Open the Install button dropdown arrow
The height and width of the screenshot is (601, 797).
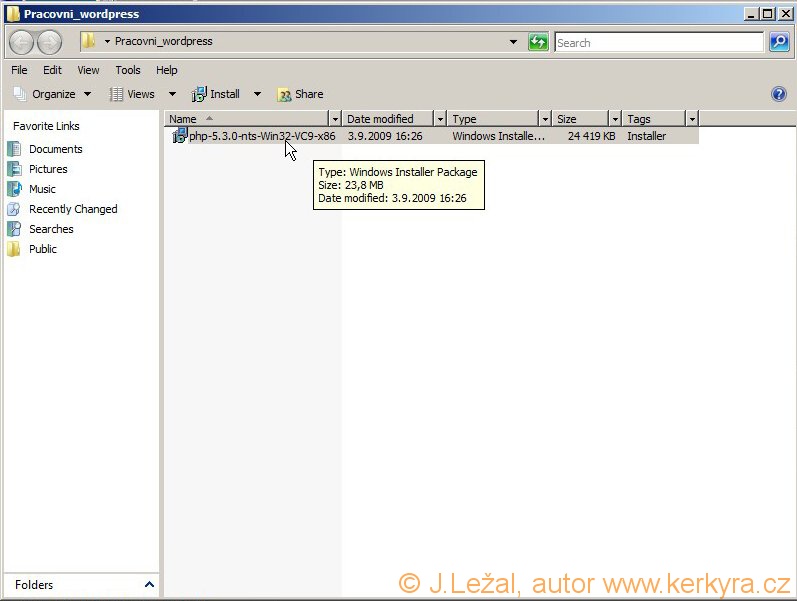tap(257, 94)
